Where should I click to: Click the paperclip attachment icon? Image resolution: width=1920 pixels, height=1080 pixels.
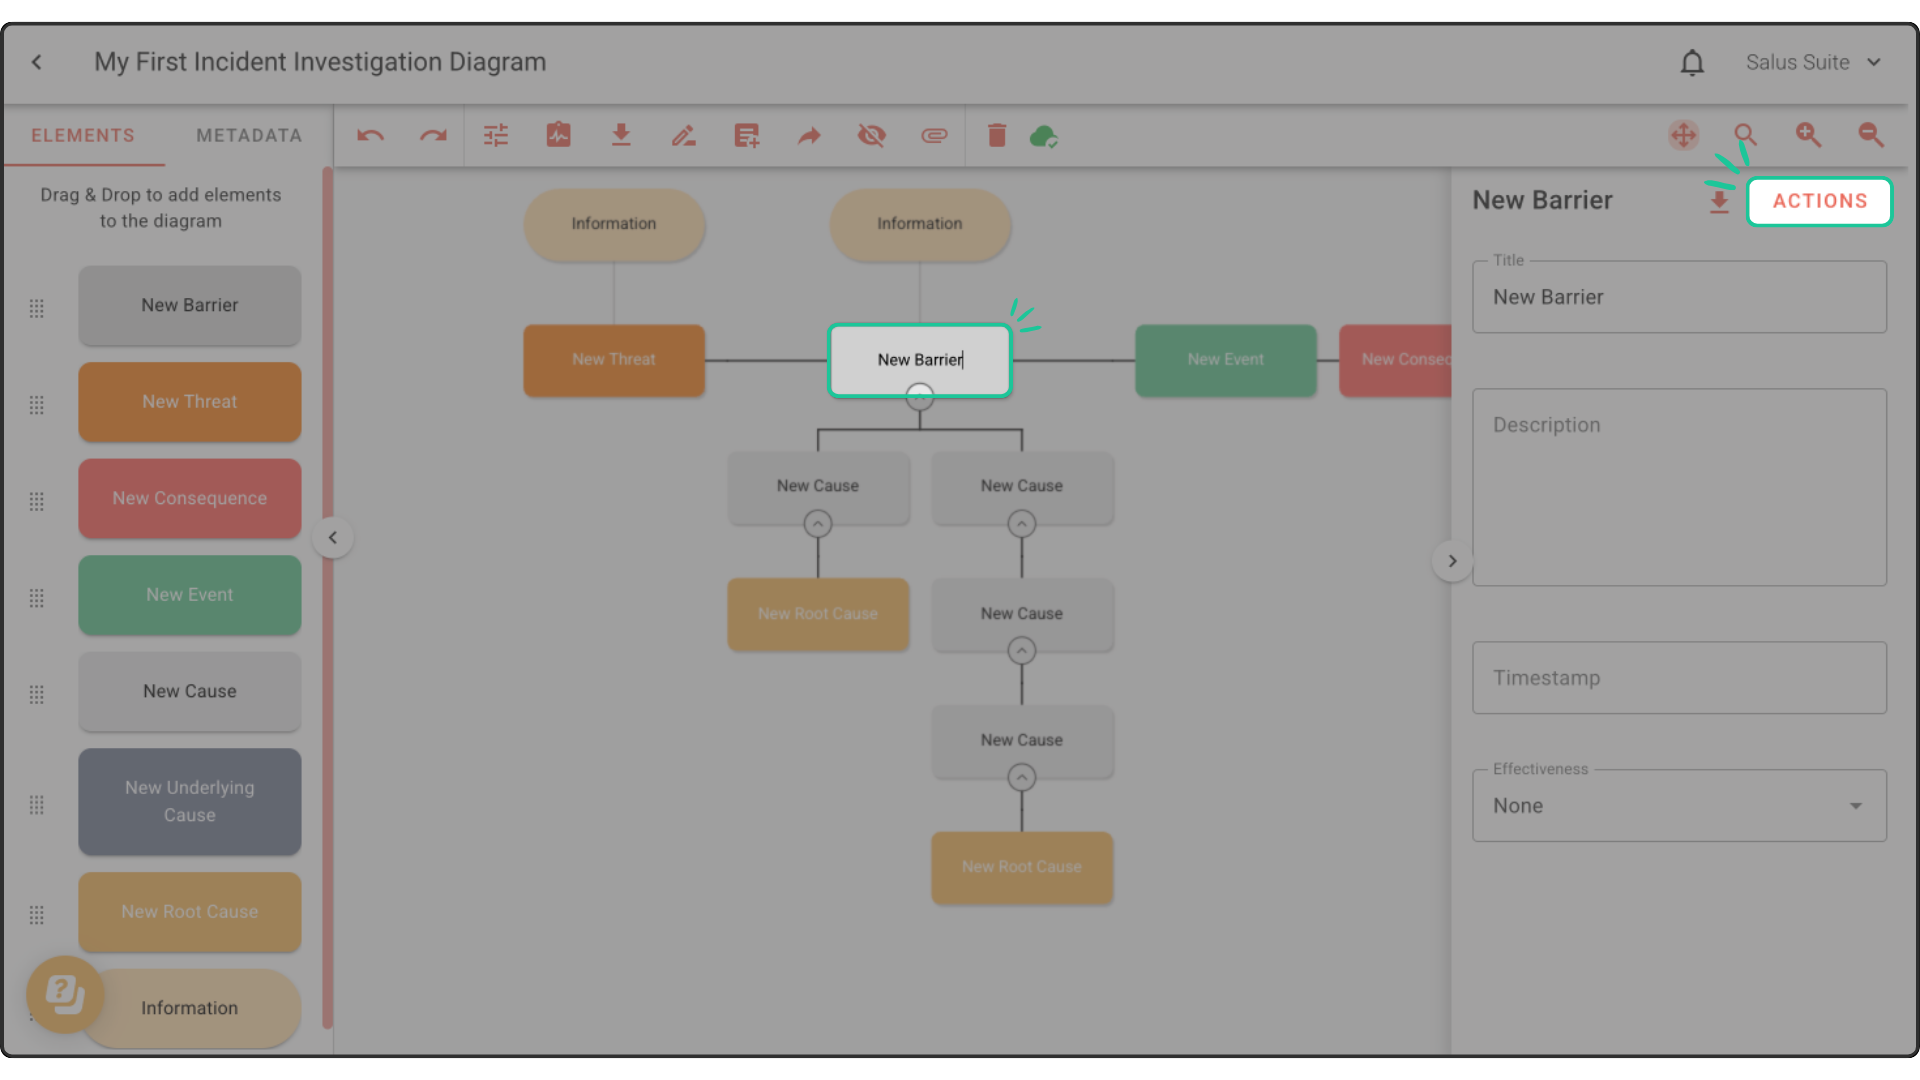click(x=934, y=136)
